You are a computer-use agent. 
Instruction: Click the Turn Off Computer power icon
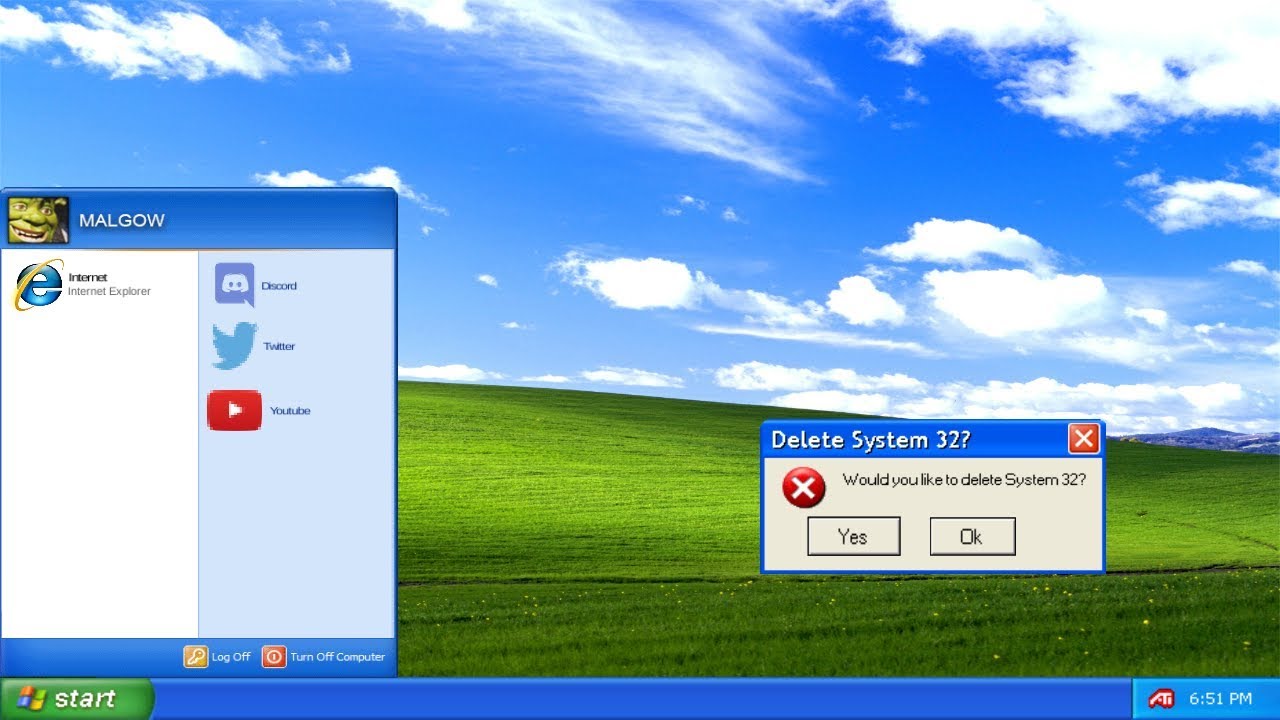274,657
